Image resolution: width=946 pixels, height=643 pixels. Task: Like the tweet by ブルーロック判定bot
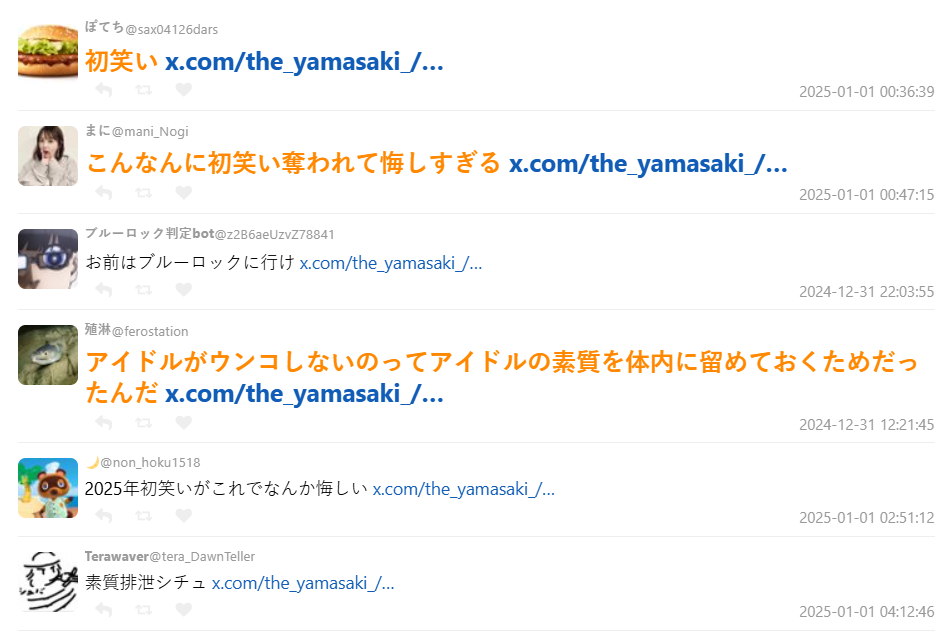click(x=183, y=290)
